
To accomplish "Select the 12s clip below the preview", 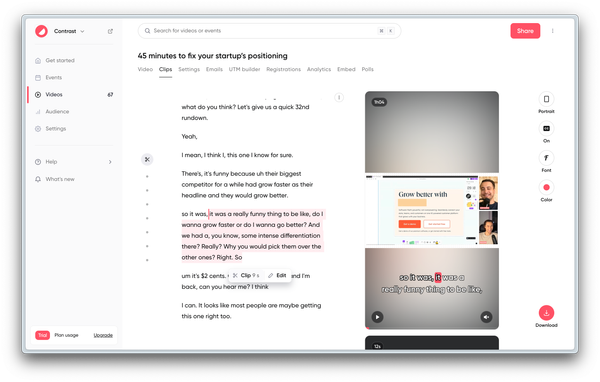I will click(432, 343).
